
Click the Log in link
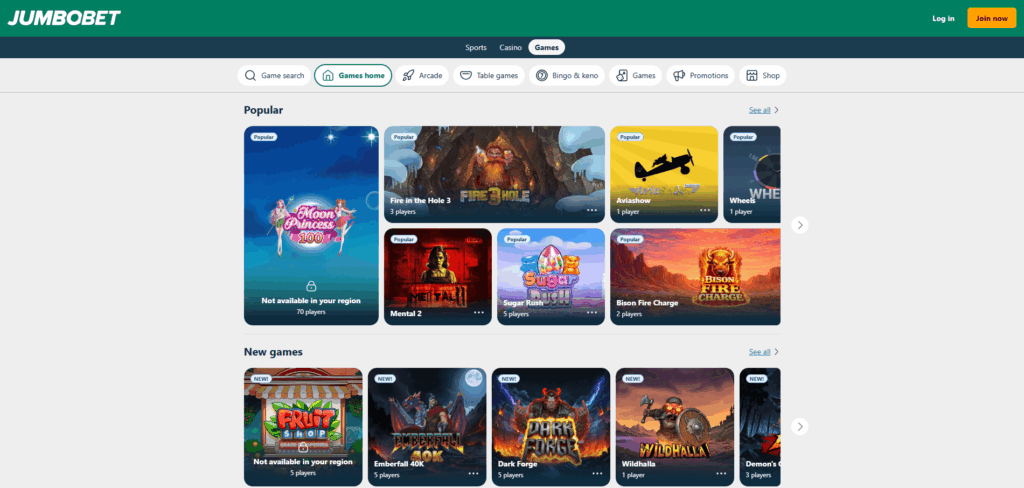pos(943,18)
